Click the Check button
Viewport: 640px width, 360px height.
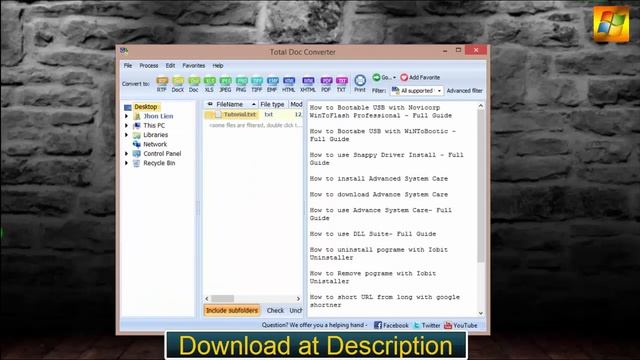click(x=275, y=311)
